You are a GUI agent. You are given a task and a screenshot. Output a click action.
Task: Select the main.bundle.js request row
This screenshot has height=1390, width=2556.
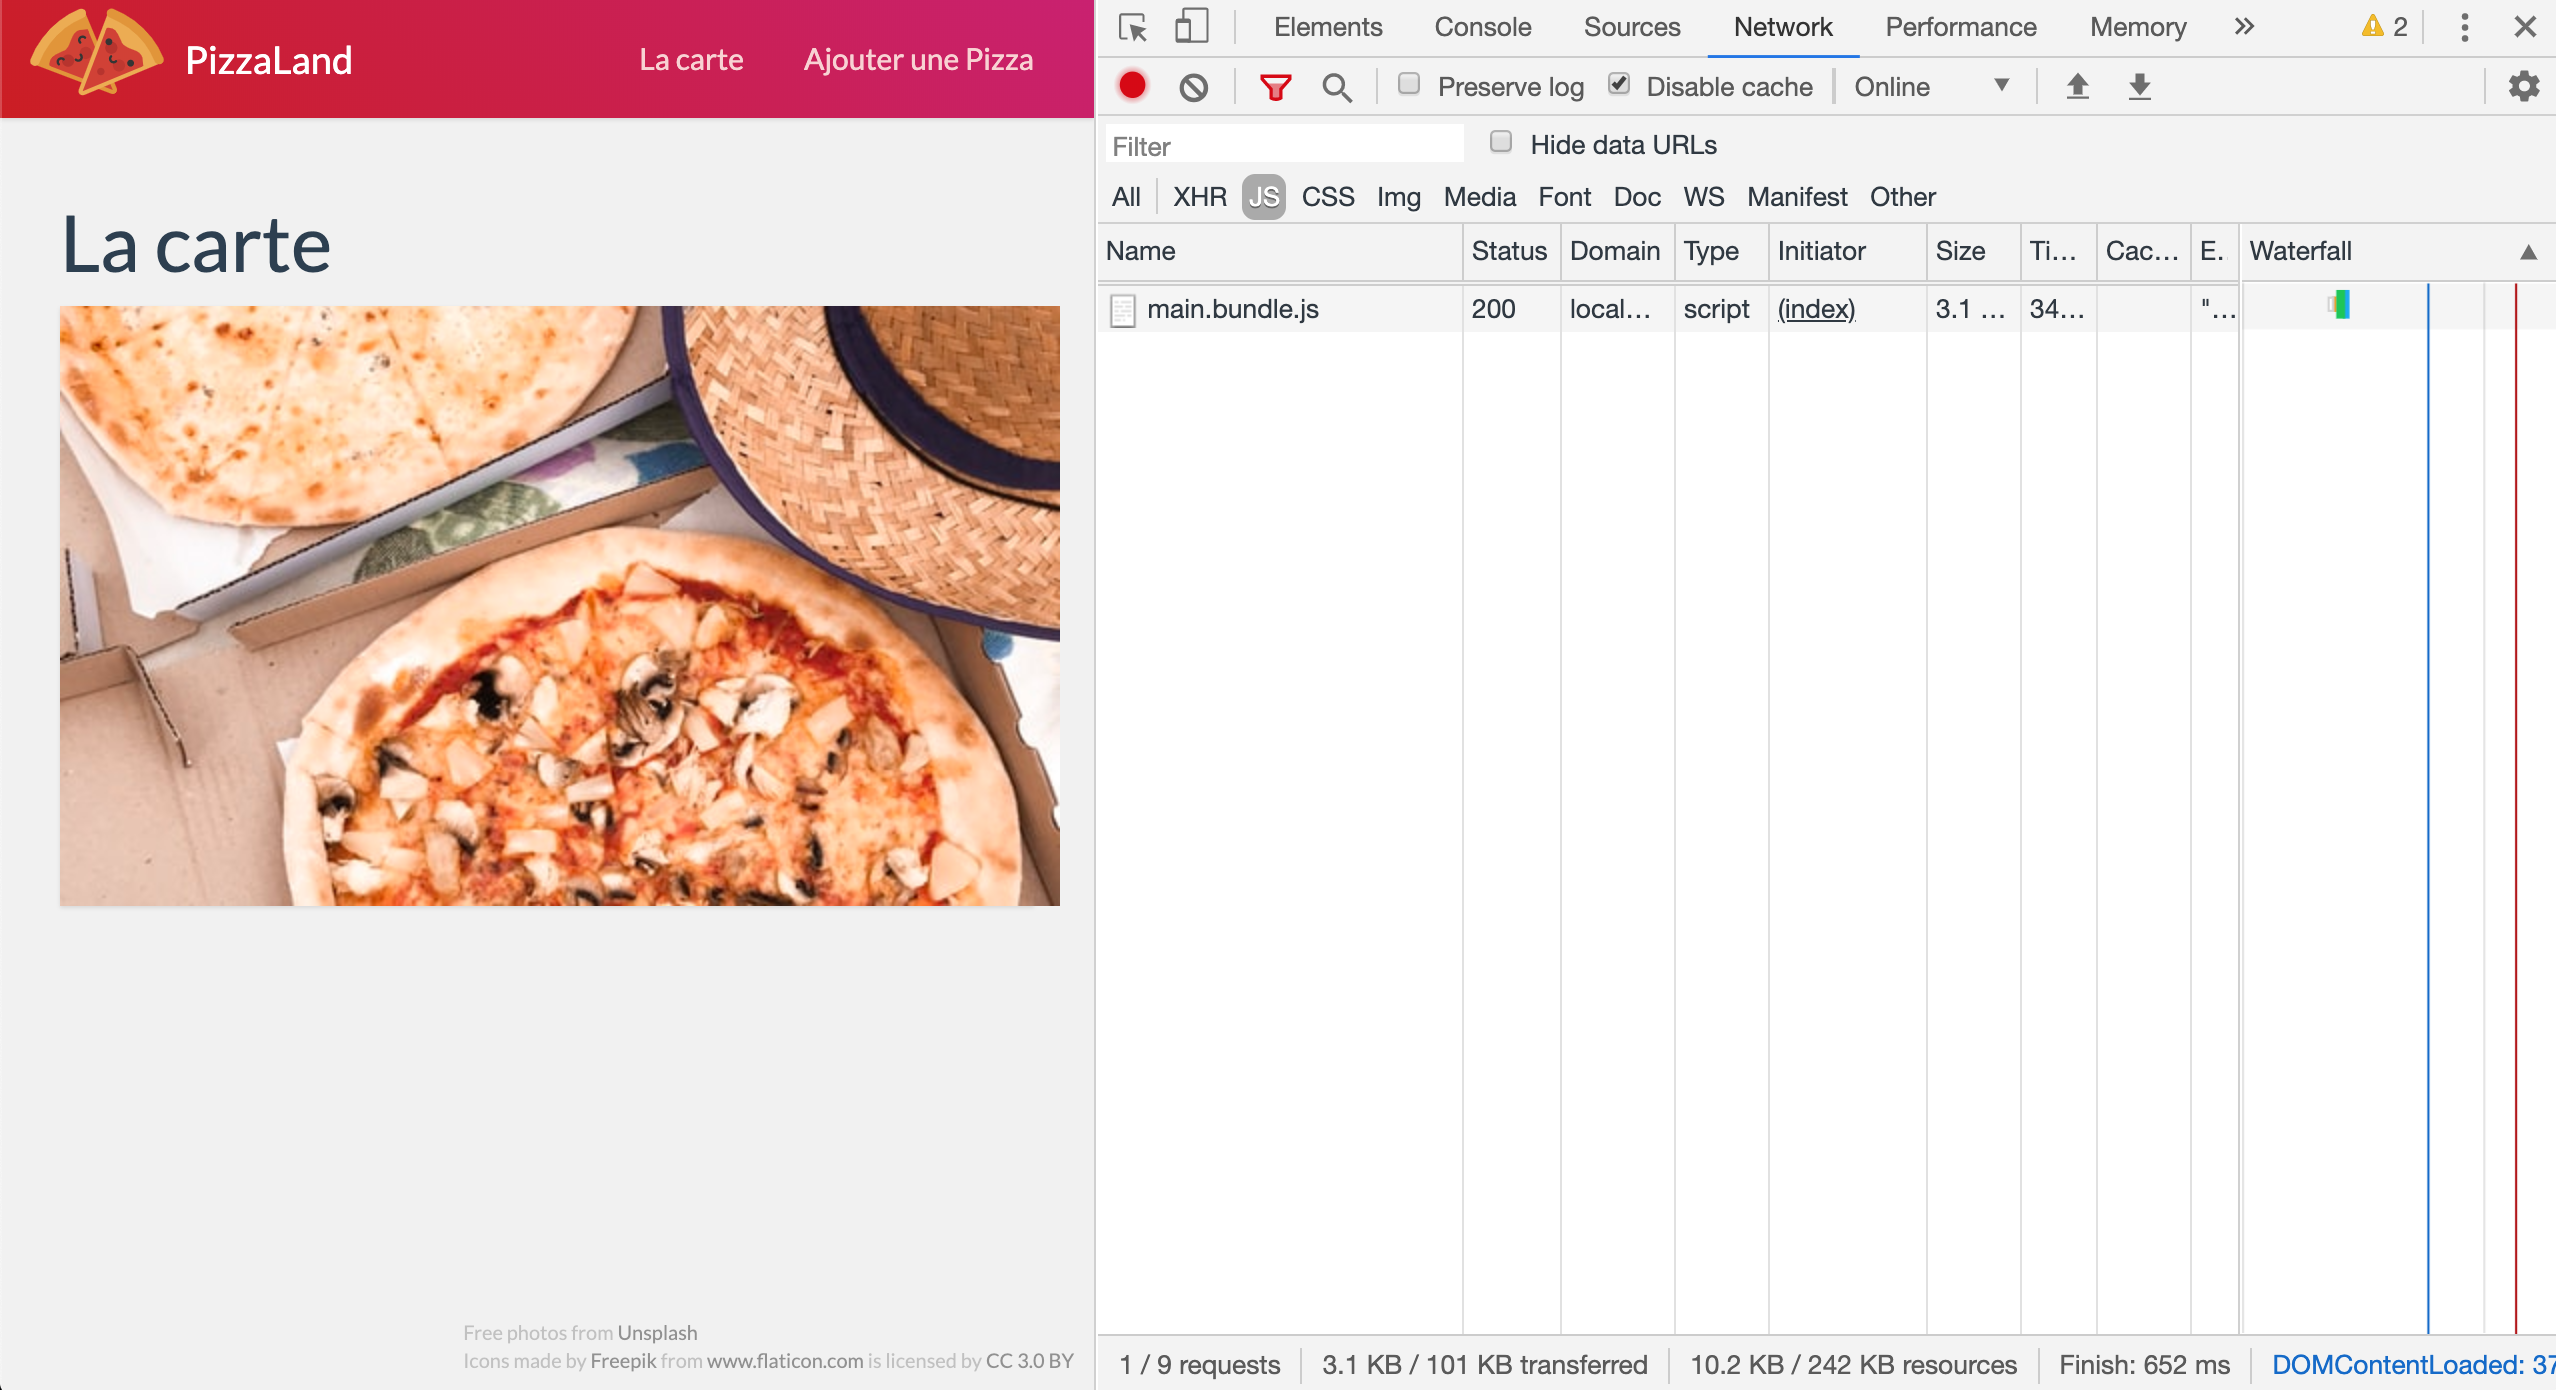tap(1826, 309)
